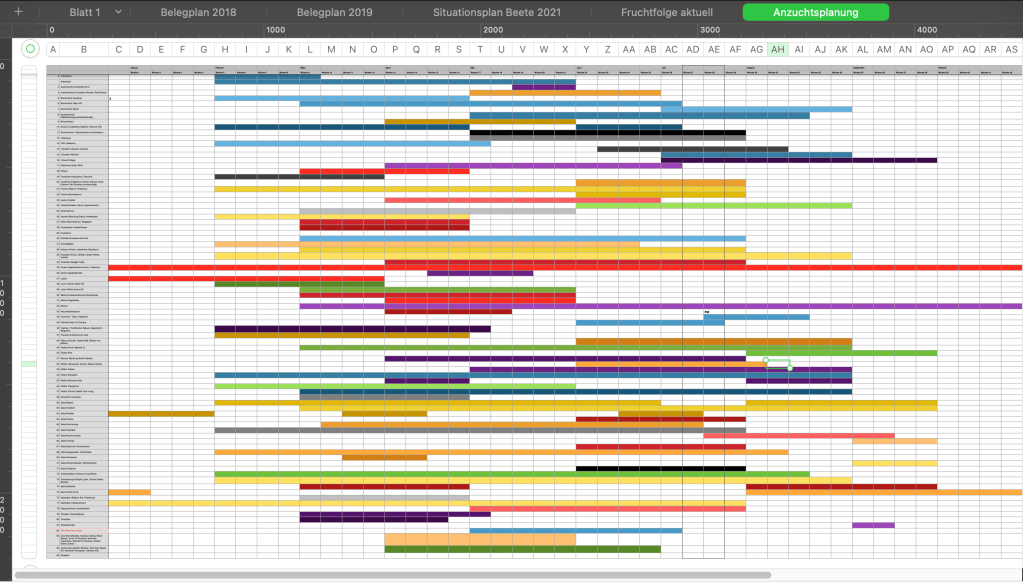Select column A header
The height and width of the screenshot is (583, 1023).
(x=52, y=49)
